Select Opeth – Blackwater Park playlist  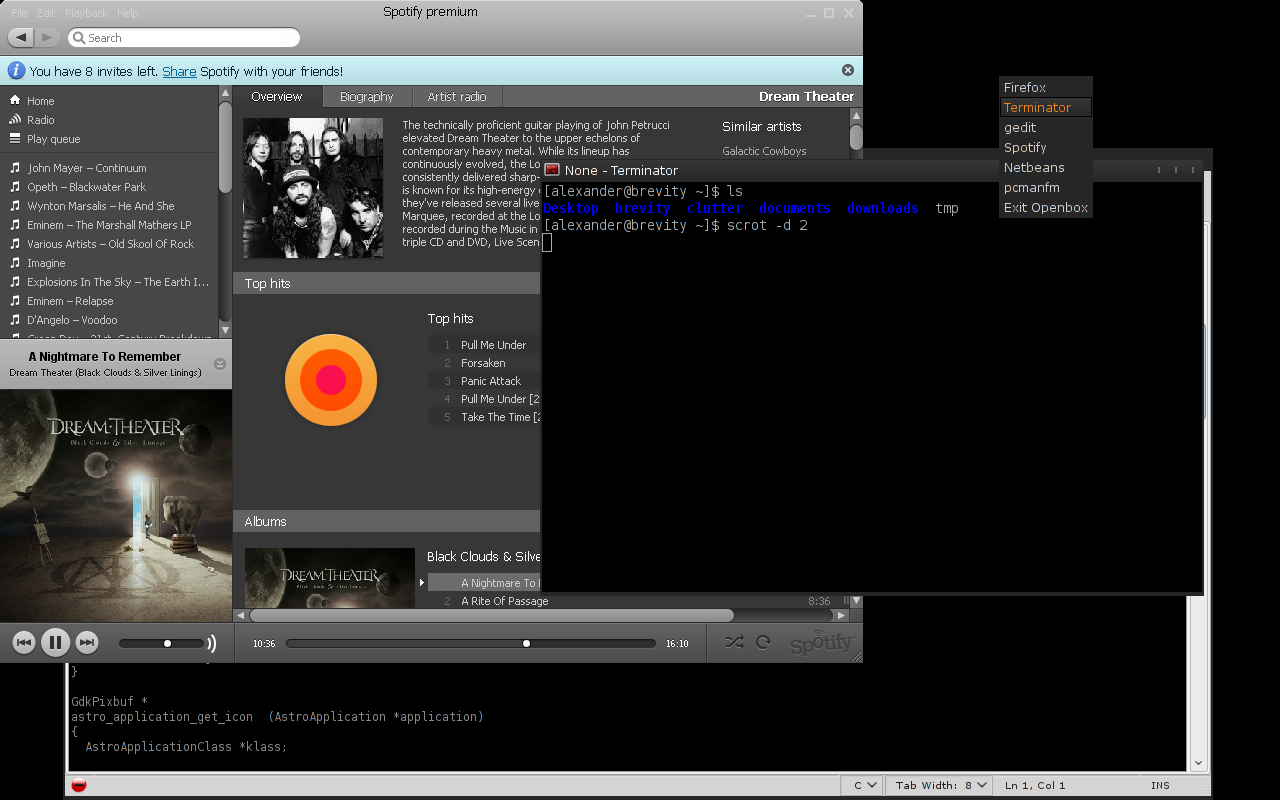86,187
